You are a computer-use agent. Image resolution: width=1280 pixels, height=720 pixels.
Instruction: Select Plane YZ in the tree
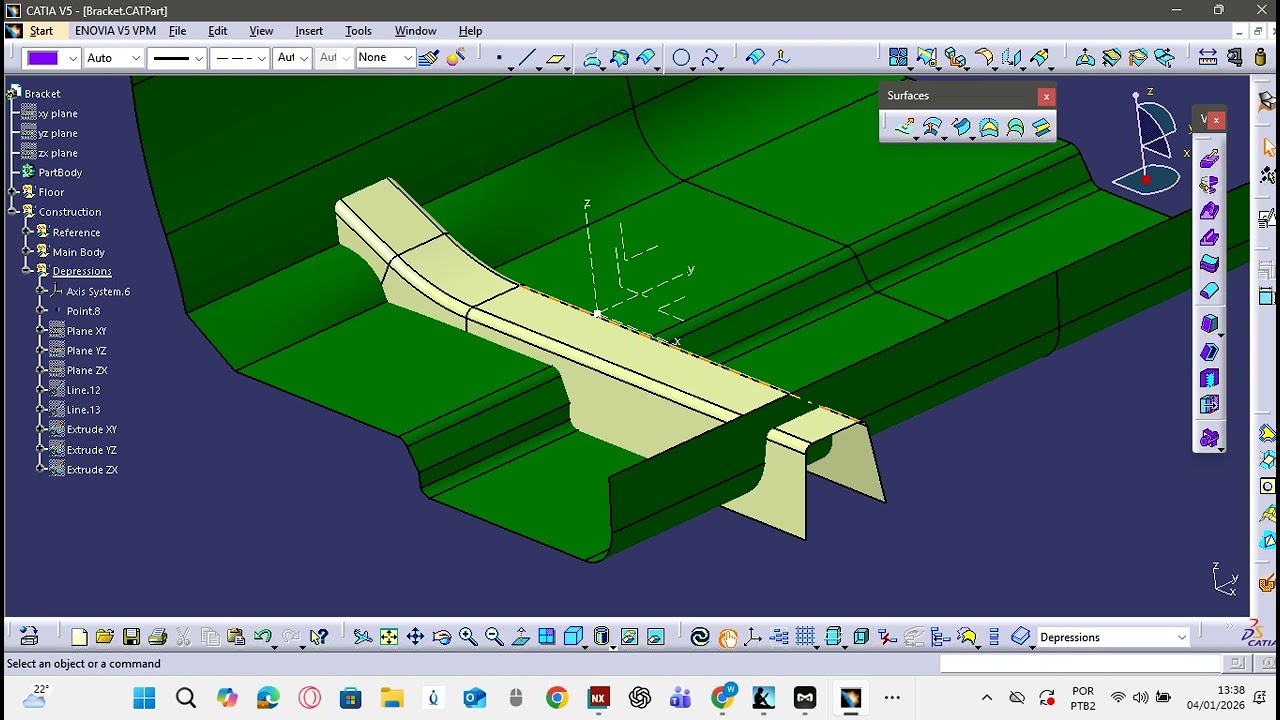(x=86, y=351)
